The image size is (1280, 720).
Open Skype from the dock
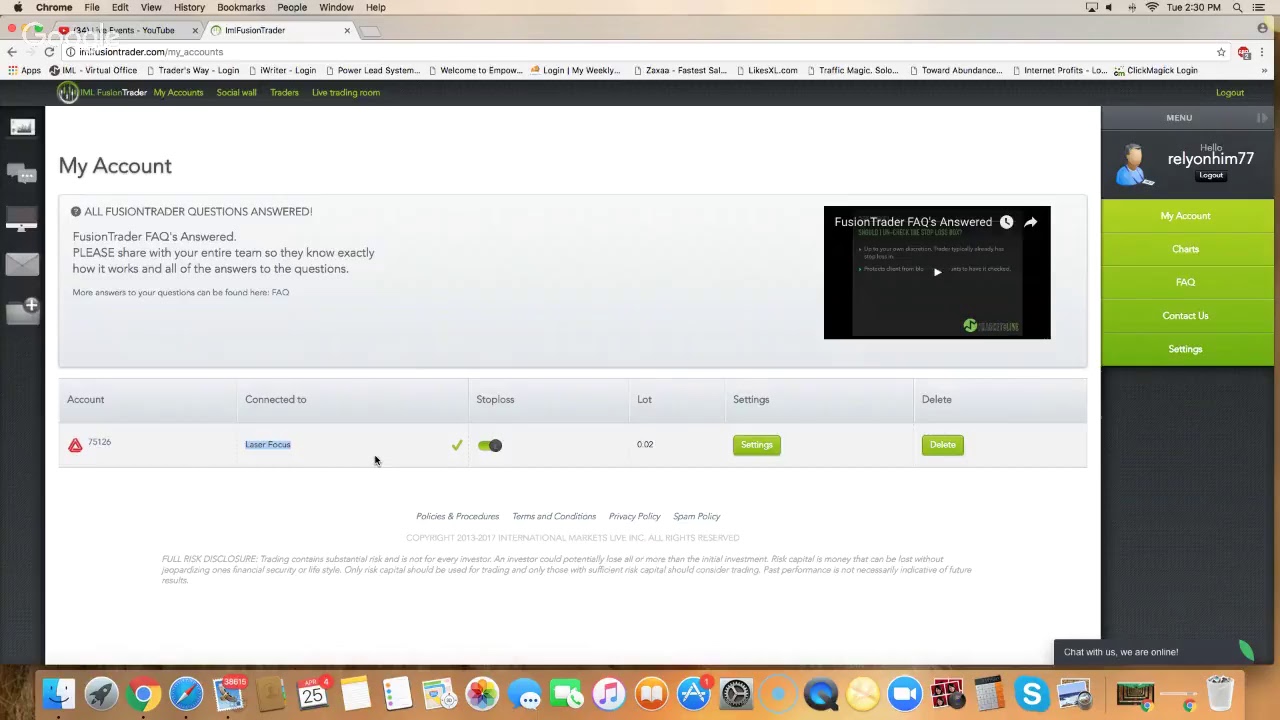coord(1031,694)
